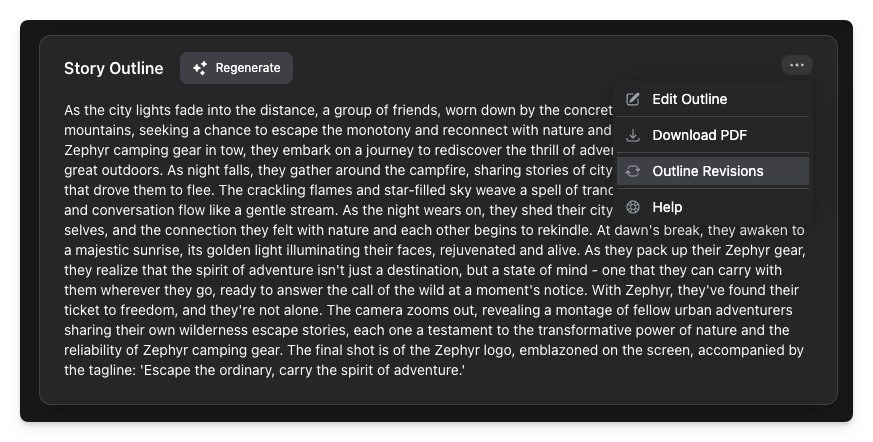This screenshot has height=442, width=873.
Task: Select the Edit Outline menu entry
Action: click(689, 99)
